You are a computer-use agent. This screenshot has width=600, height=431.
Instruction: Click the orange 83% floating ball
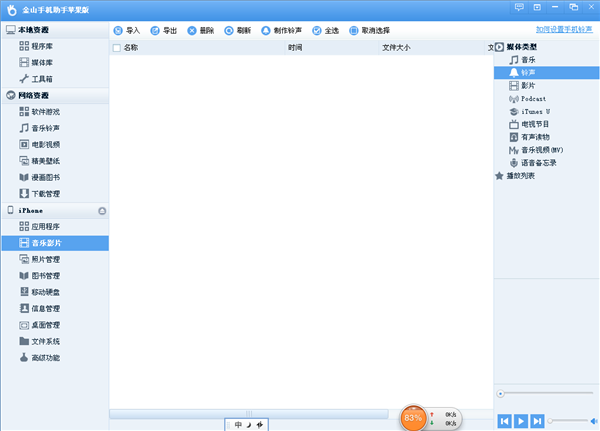pos(413,418)
